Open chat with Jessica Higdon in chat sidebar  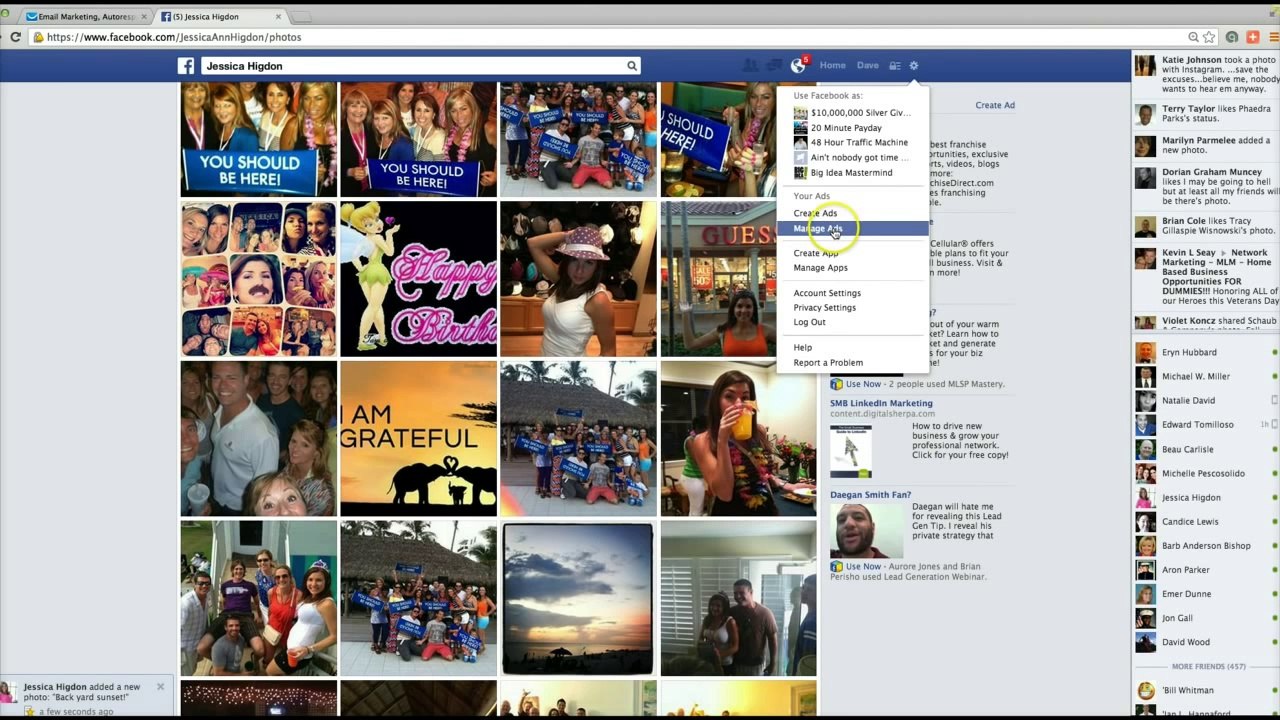(x=1205, y=497)
